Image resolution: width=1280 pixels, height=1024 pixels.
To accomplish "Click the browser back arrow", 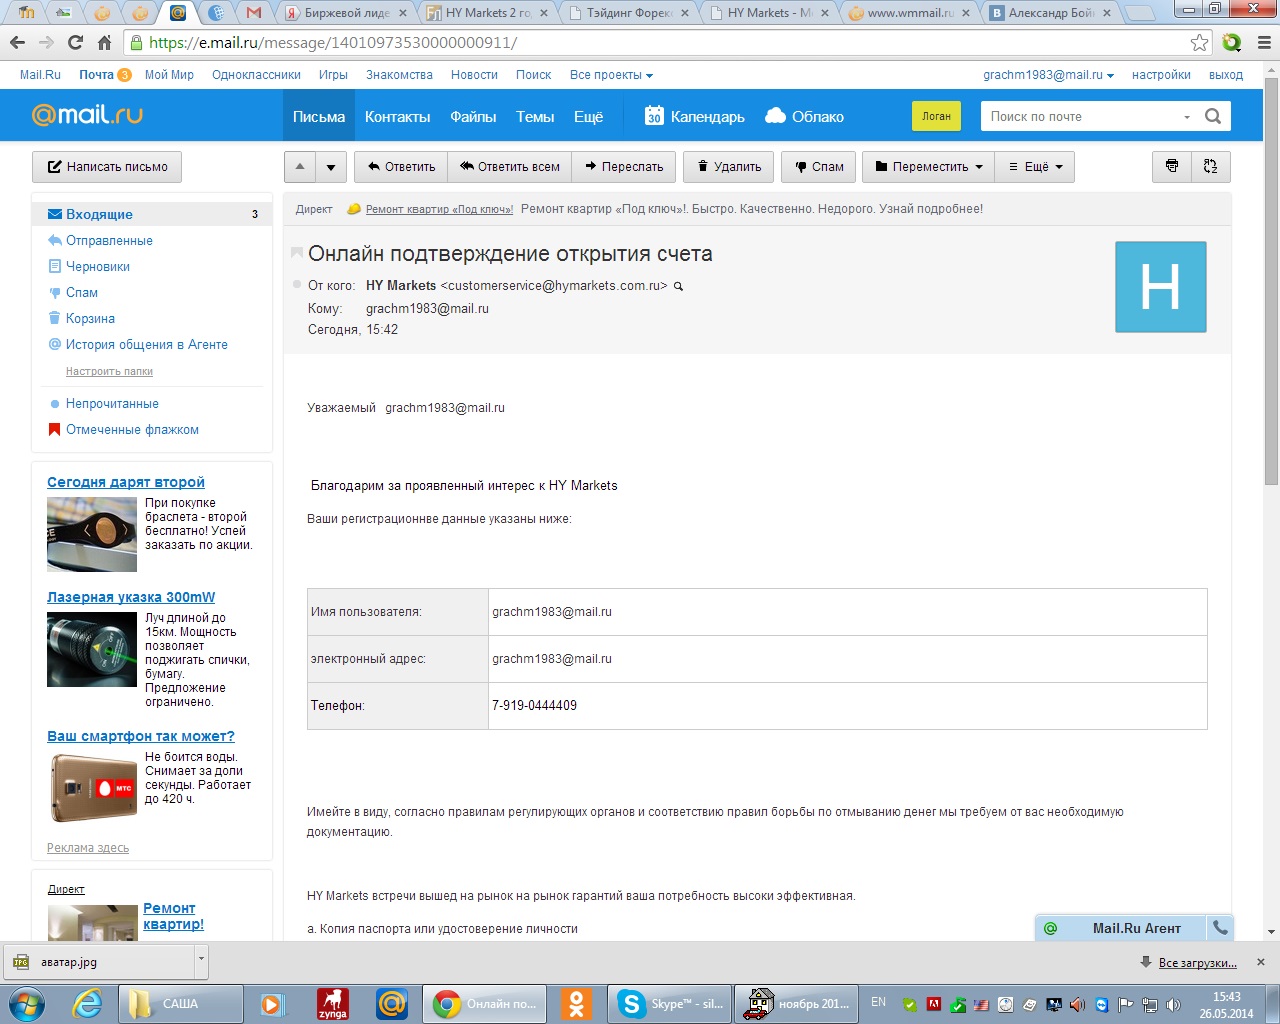I will (17, 42).
